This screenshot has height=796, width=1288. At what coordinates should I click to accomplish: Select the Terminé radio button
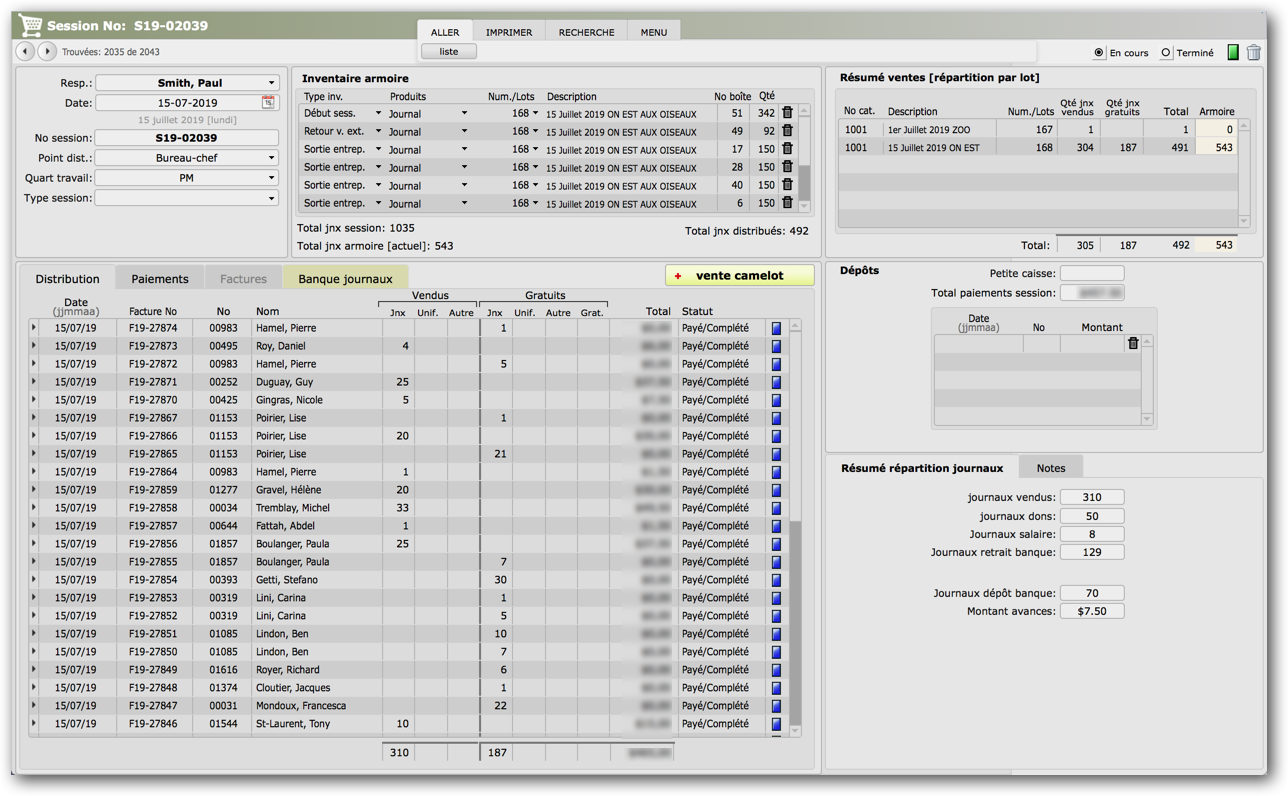tap(1166, 53)
